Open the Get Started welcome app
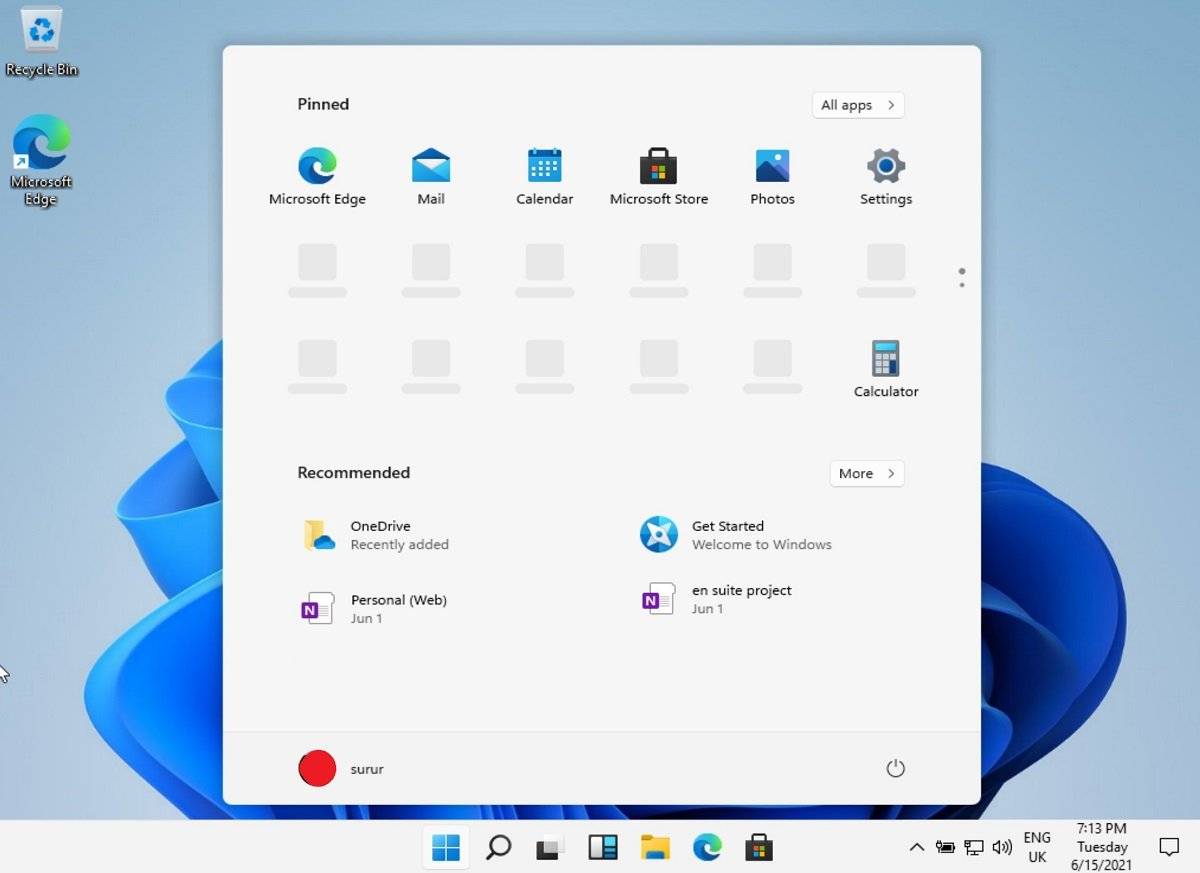 [728, 534]
